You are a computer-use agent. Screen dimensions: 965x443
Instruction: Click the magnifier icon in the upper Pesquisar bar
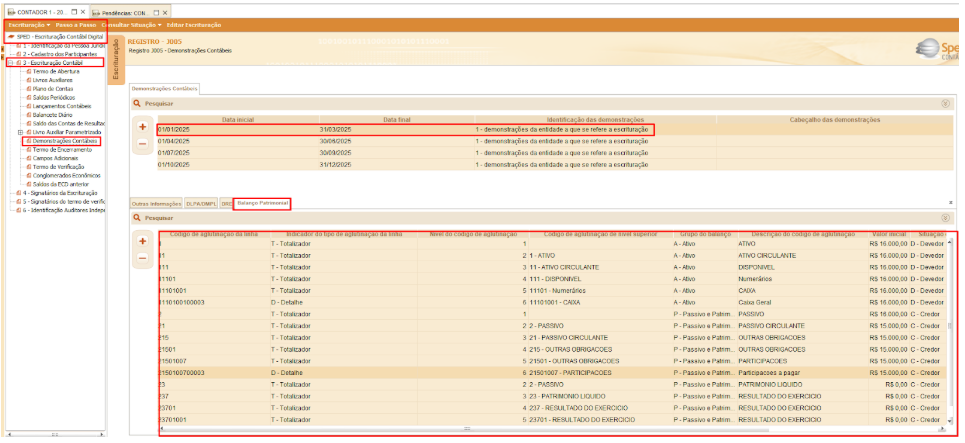[x=137, y=103]
